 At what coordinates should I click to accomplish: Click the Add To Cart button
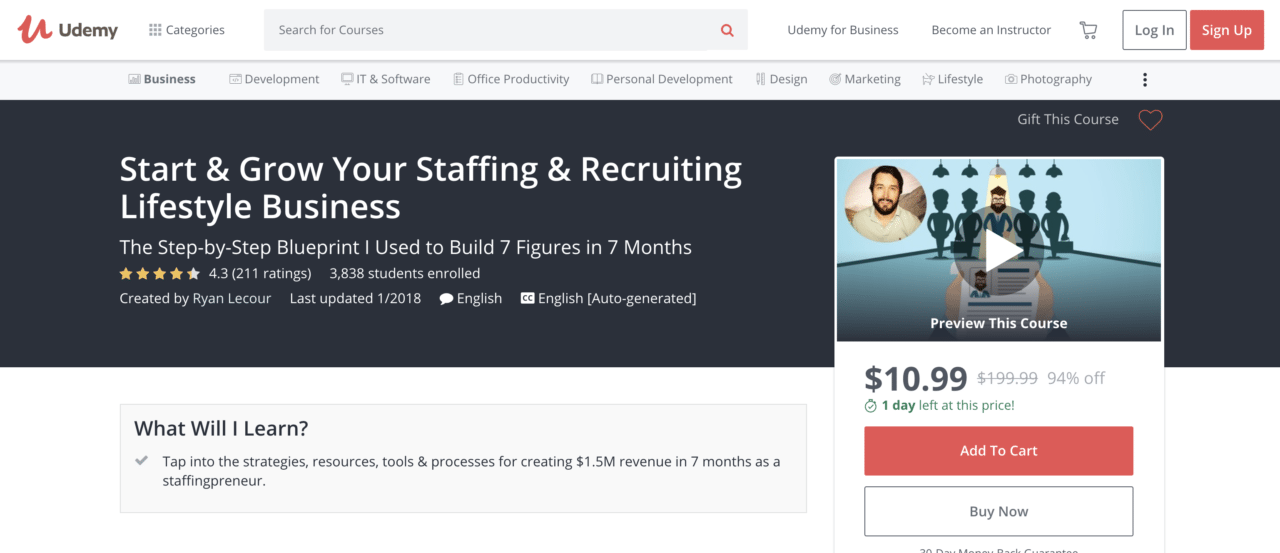[x=998, y=451]
